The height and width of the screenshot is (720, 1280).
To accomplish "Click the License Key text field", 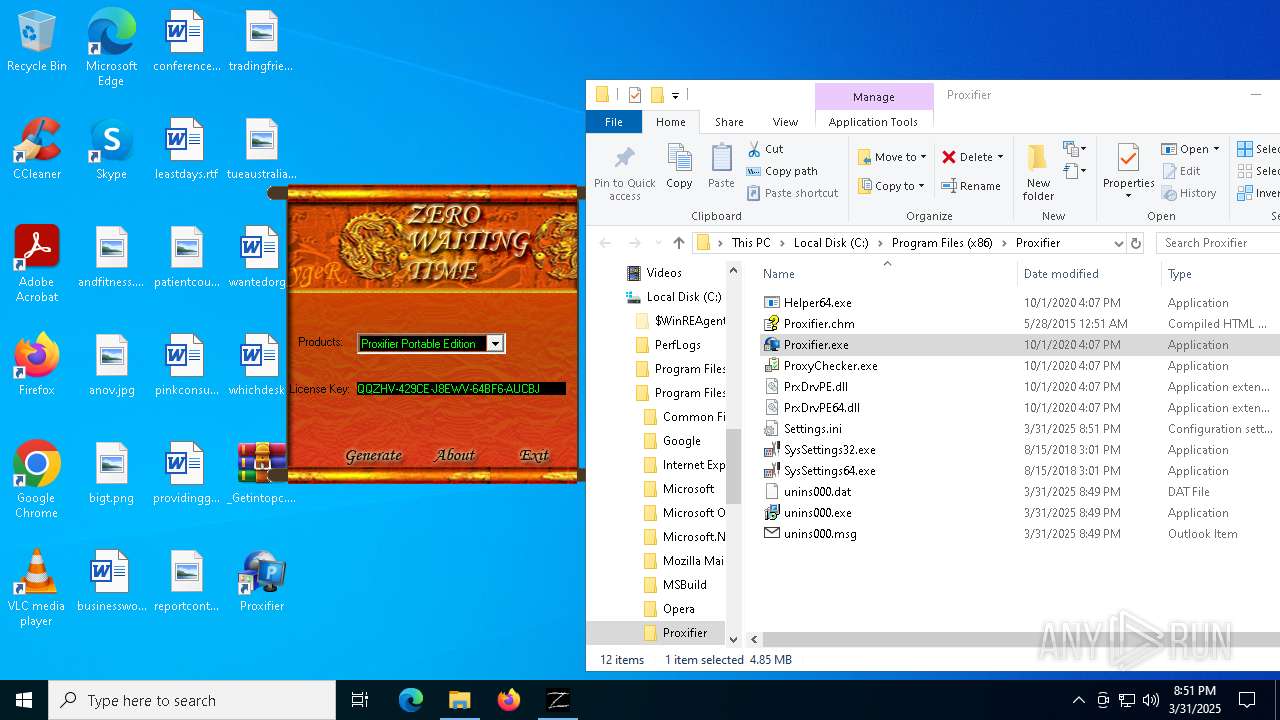I will click(461, 388).
